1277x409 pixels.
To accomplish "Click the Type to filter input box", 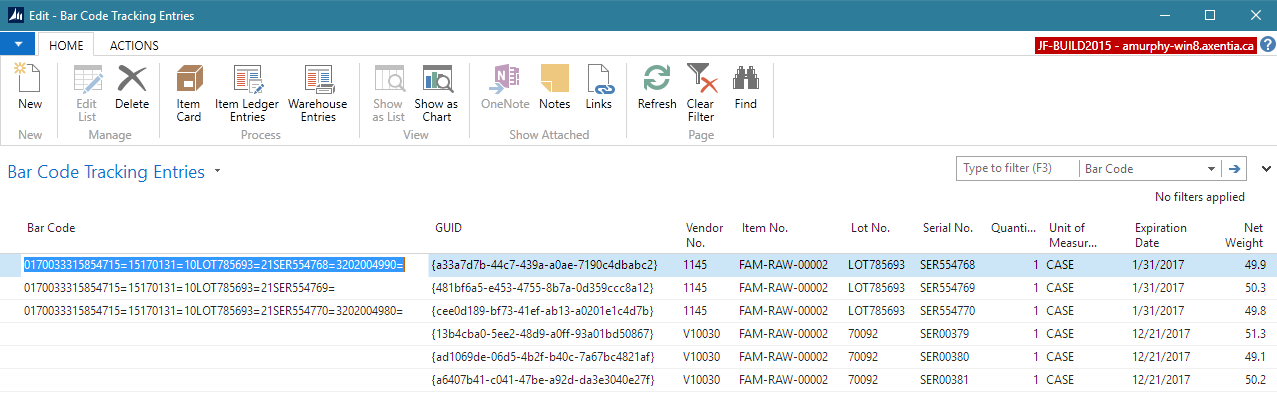I will tap(1017, 169).
